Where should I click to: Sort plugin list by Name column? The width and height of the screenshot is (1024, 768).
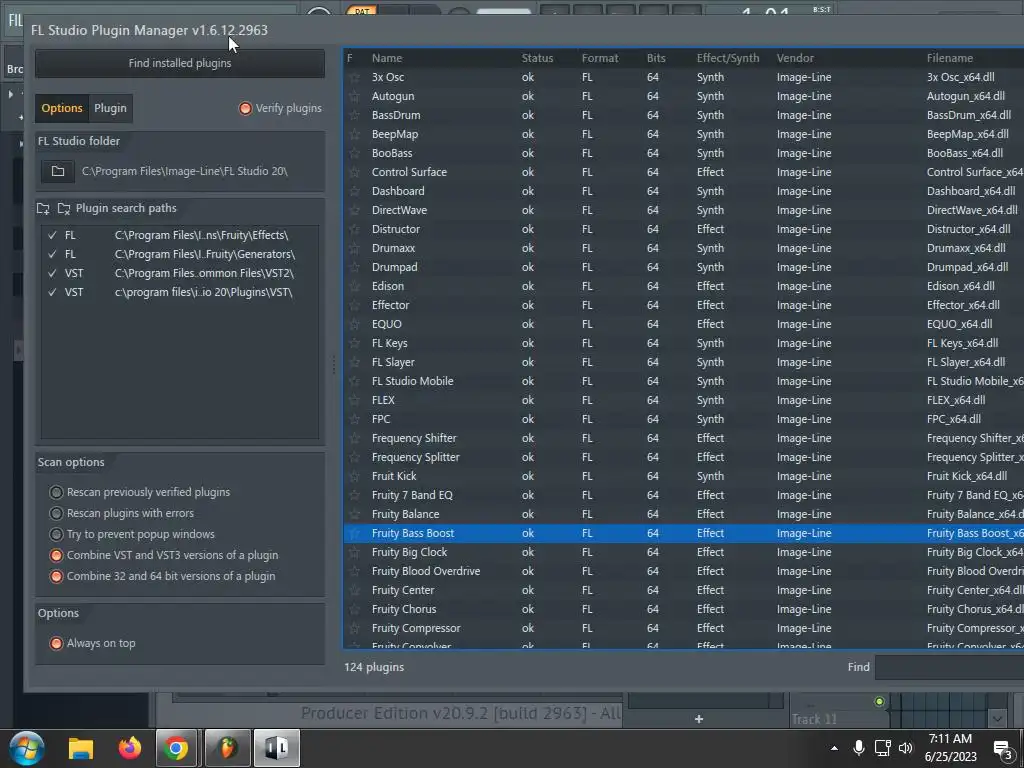pyautogui.click(x=387, y=58)
